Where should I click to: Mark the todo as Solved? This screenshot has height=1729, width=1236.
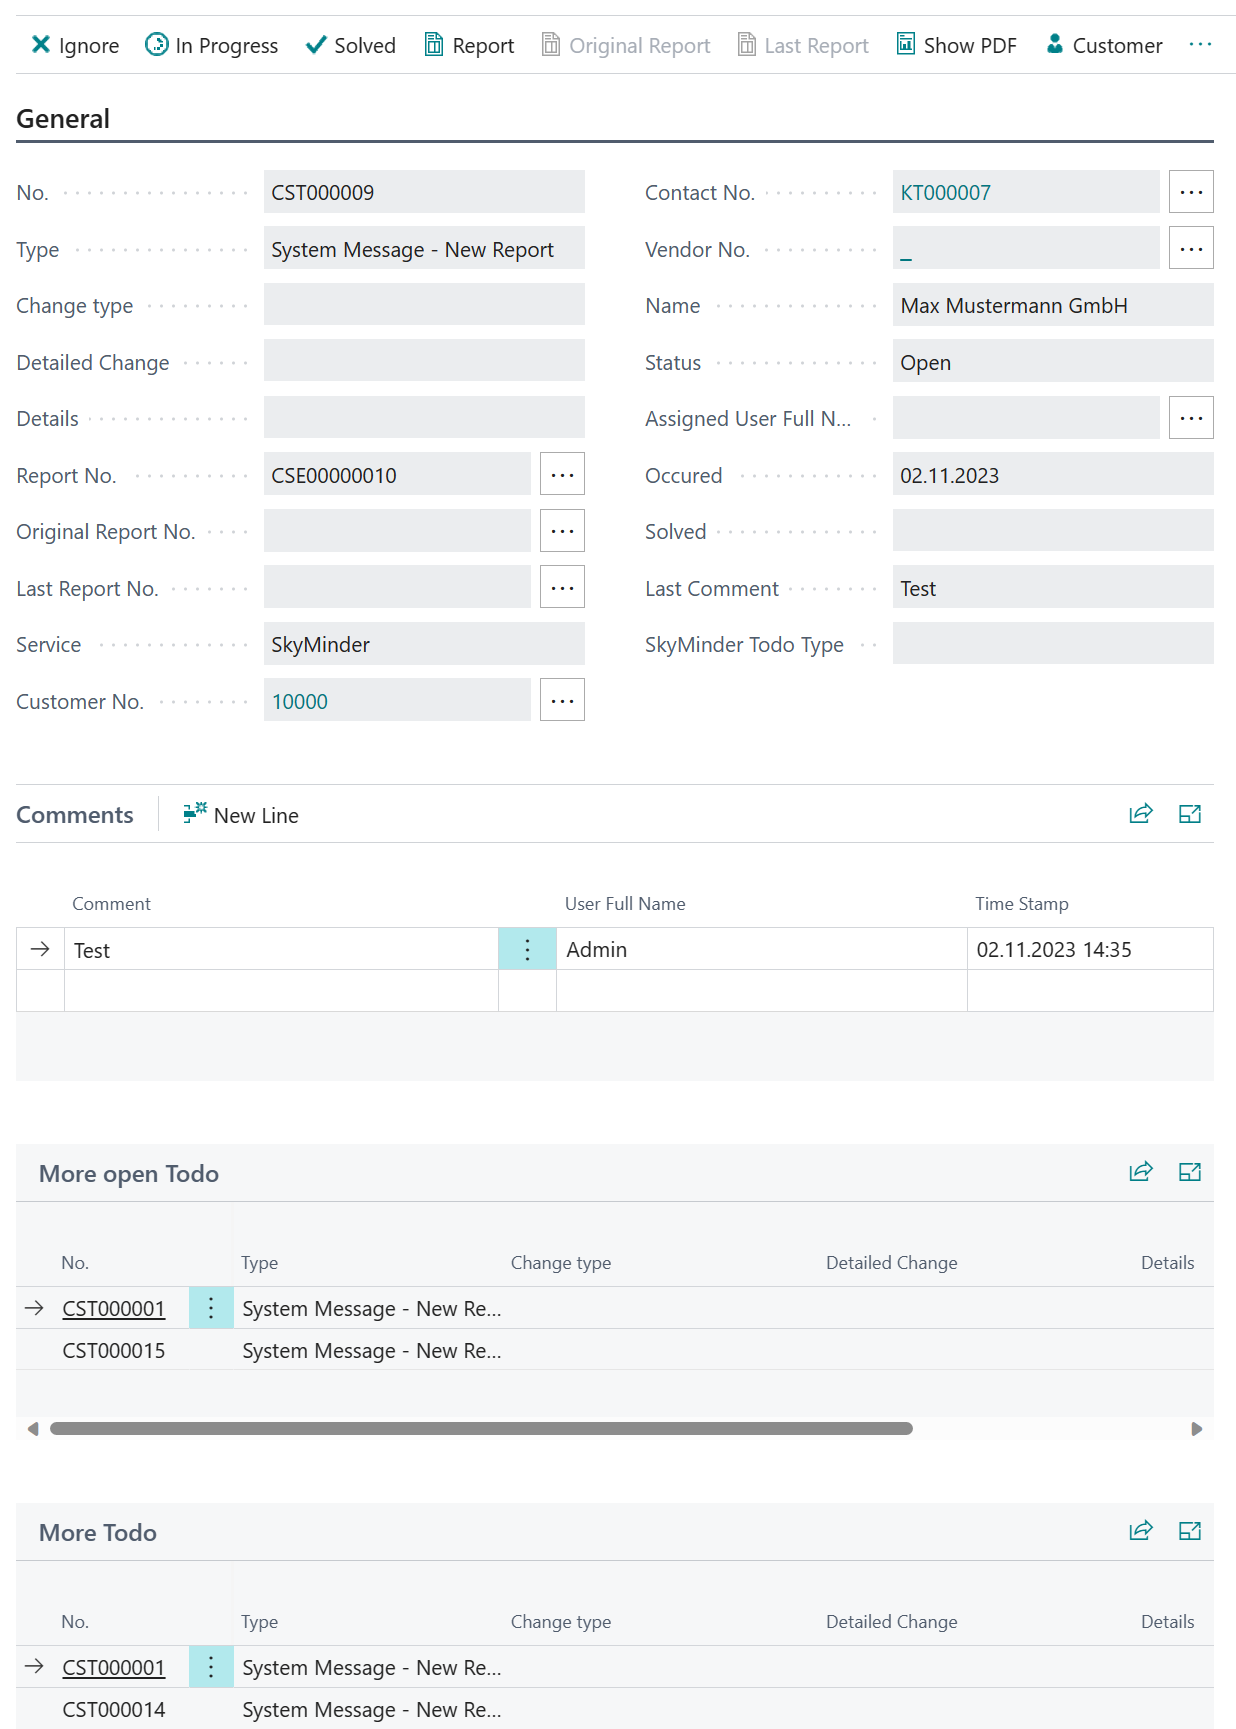[350, 45]
